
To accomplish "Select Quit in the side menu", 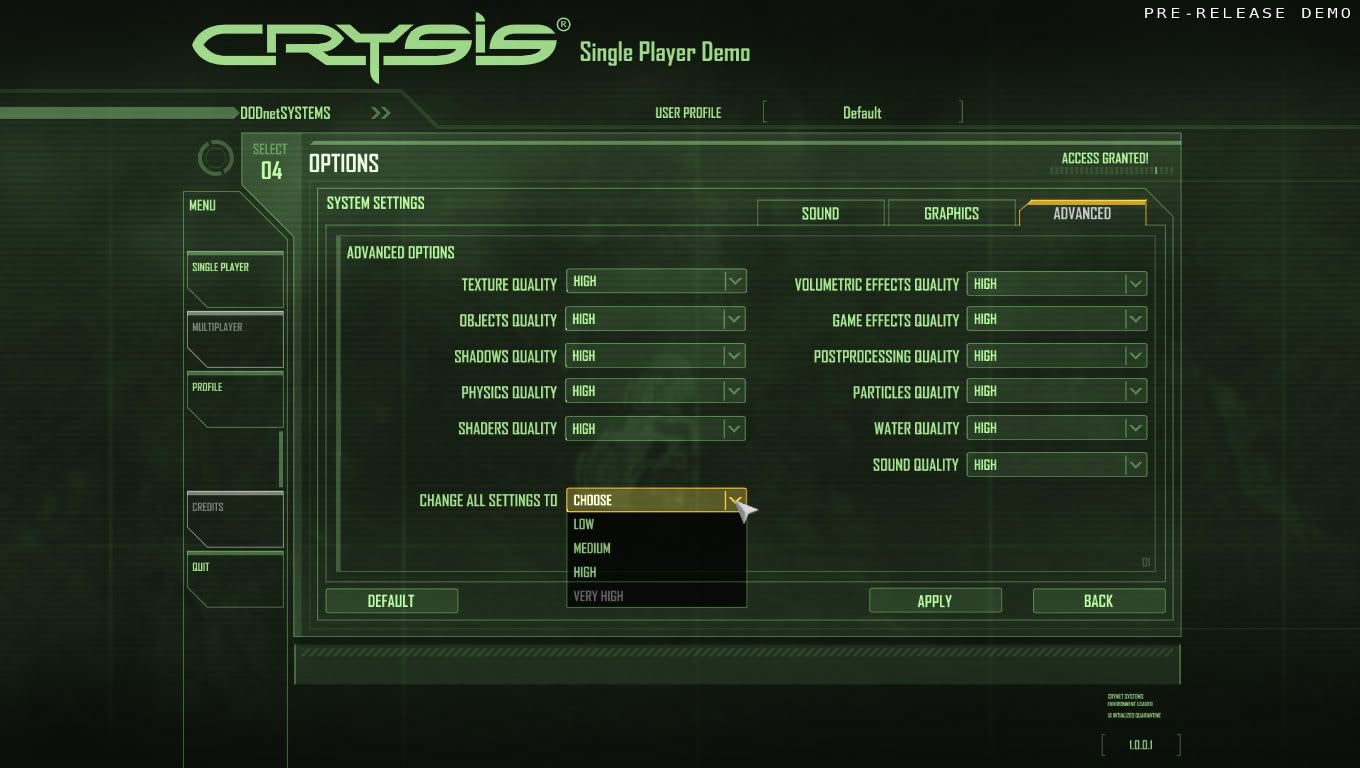I will tap(235, 579).
